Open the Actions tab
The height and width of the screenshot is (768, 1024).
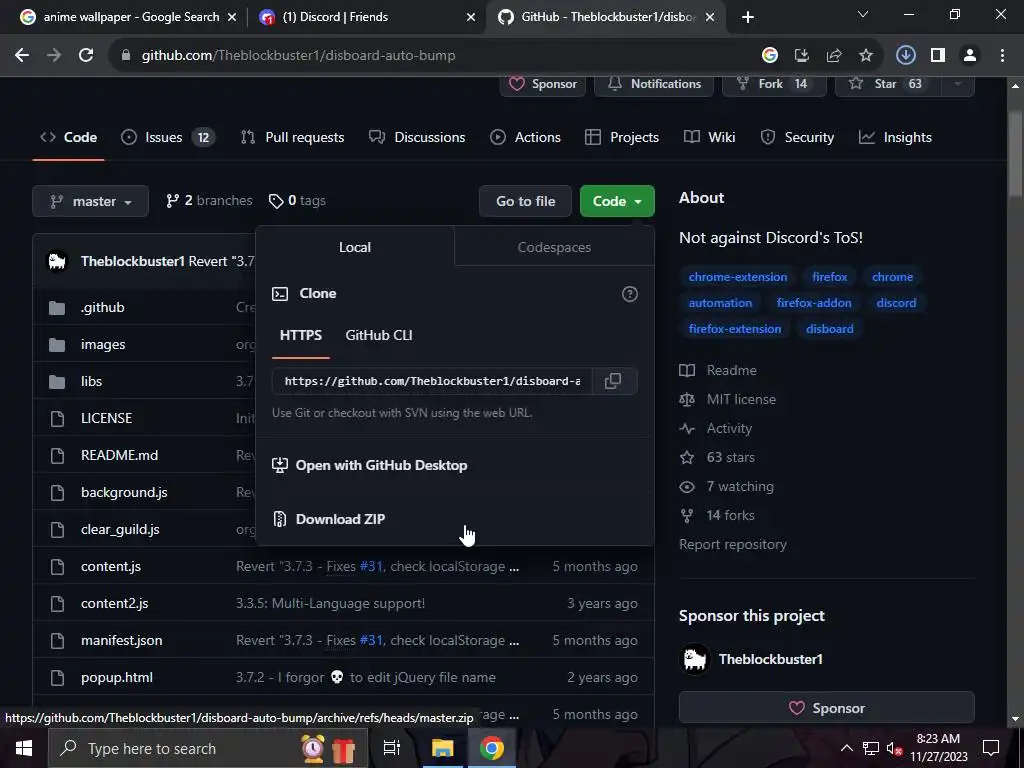tap(526, 137)
